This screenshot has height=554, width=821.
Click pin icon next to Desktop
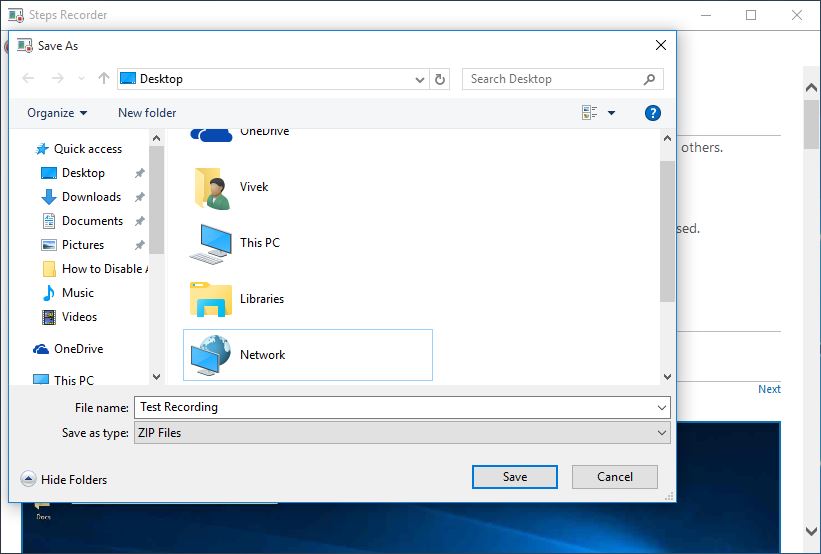(x=139, y=173)
